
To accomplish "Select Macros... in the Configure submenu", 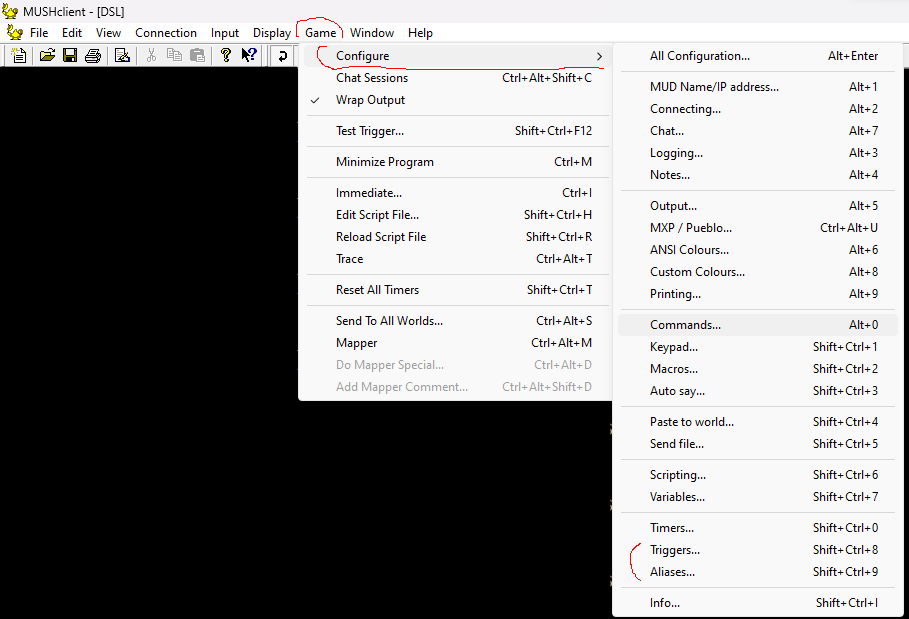I will pos(758,369).
